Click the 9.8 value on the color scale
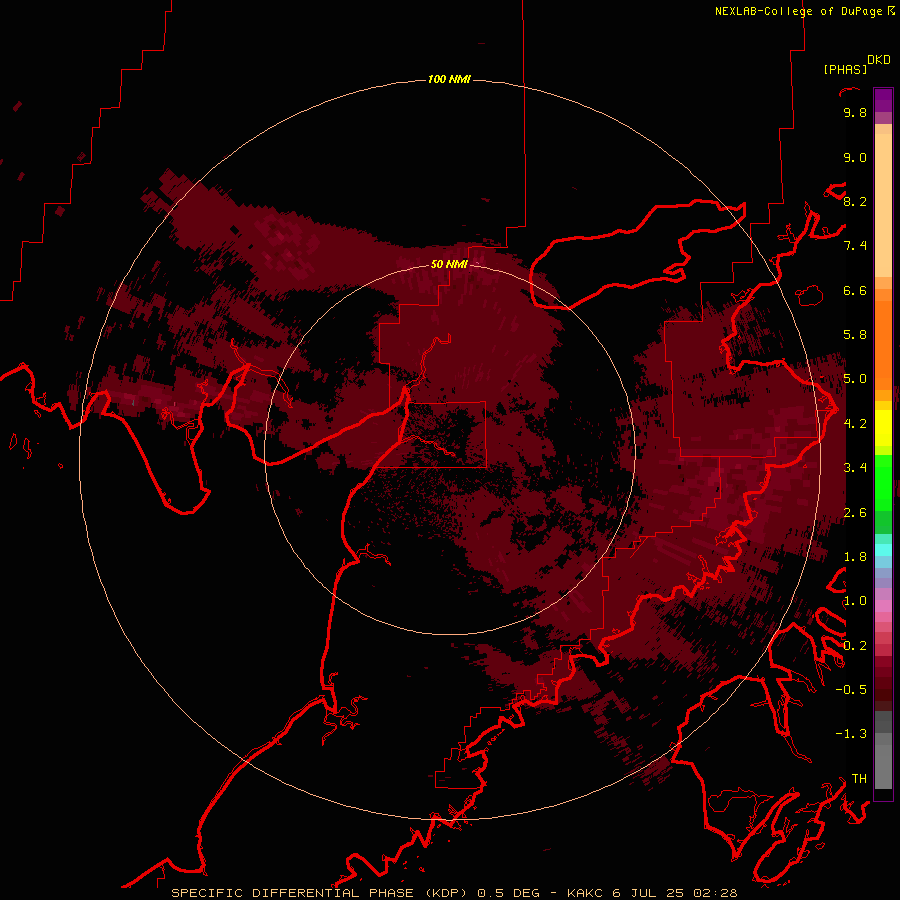900x900 pixels. [855, 112]
